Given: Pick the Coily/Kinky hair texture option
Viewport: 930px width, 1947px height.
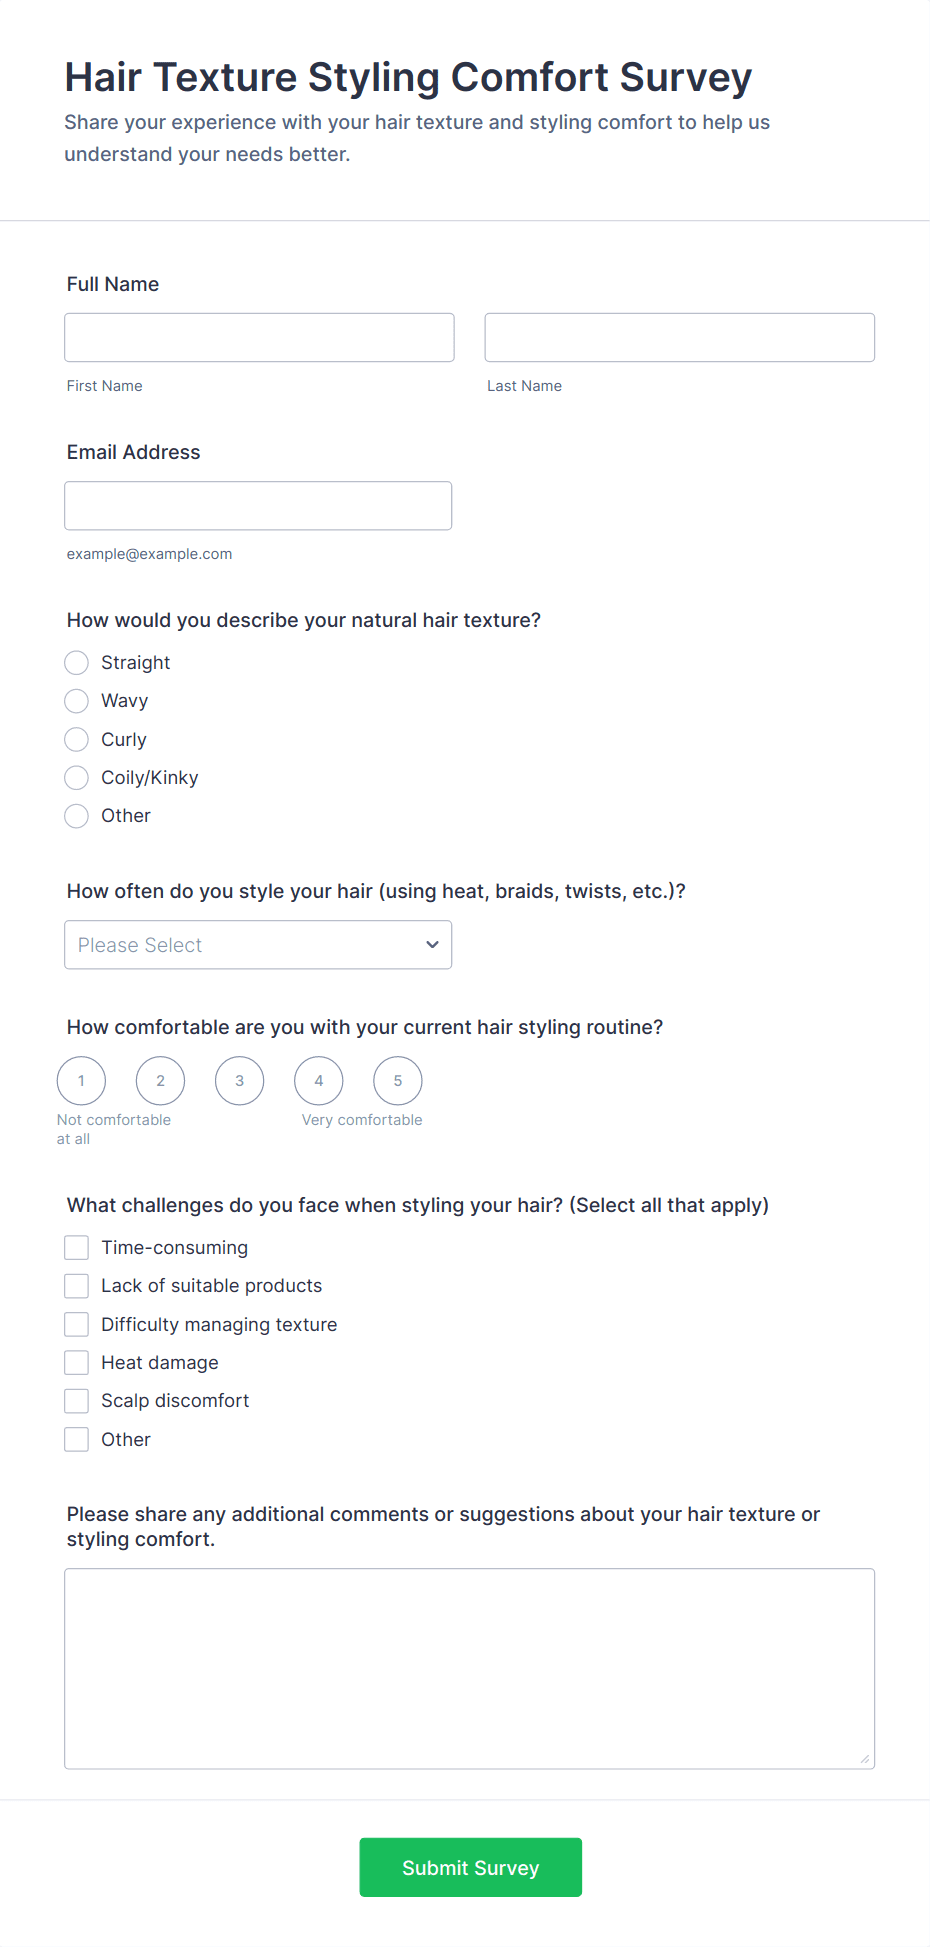Looking at the screenshot, I should 77,778.
